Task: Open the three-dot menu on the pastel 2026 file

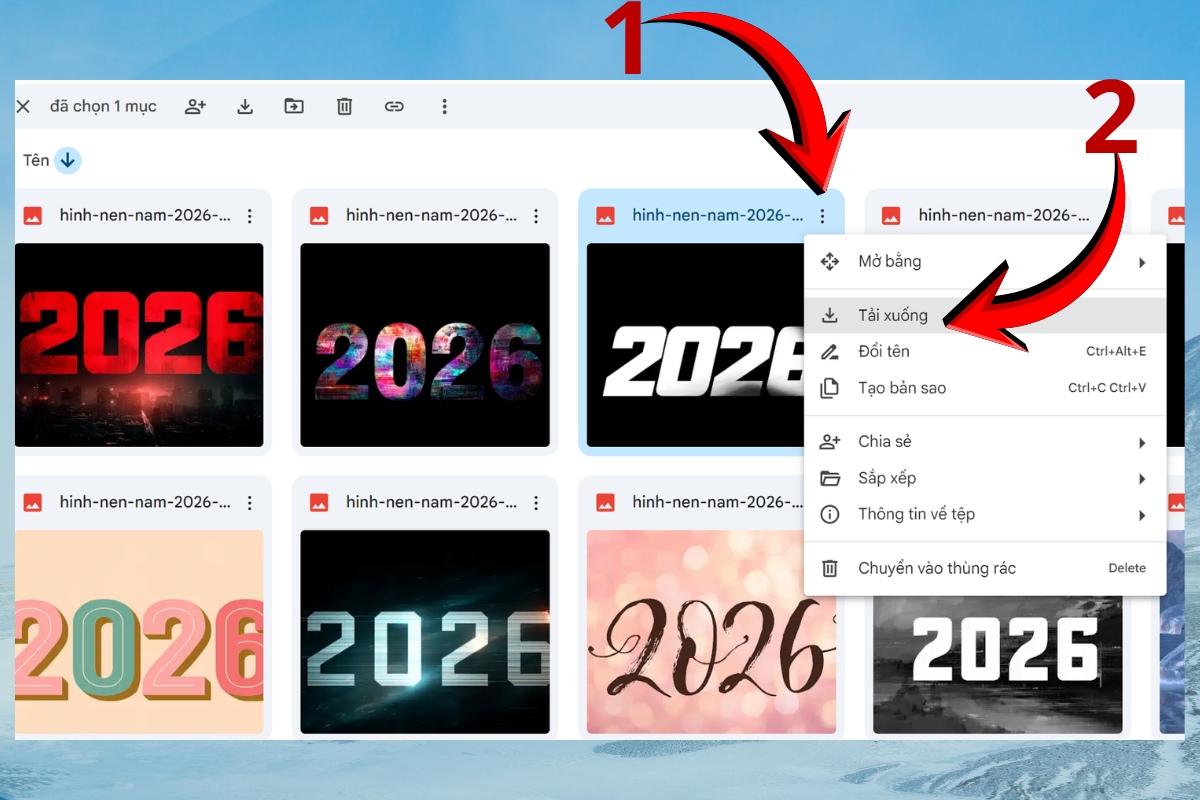Action: (x=251, y=501)
